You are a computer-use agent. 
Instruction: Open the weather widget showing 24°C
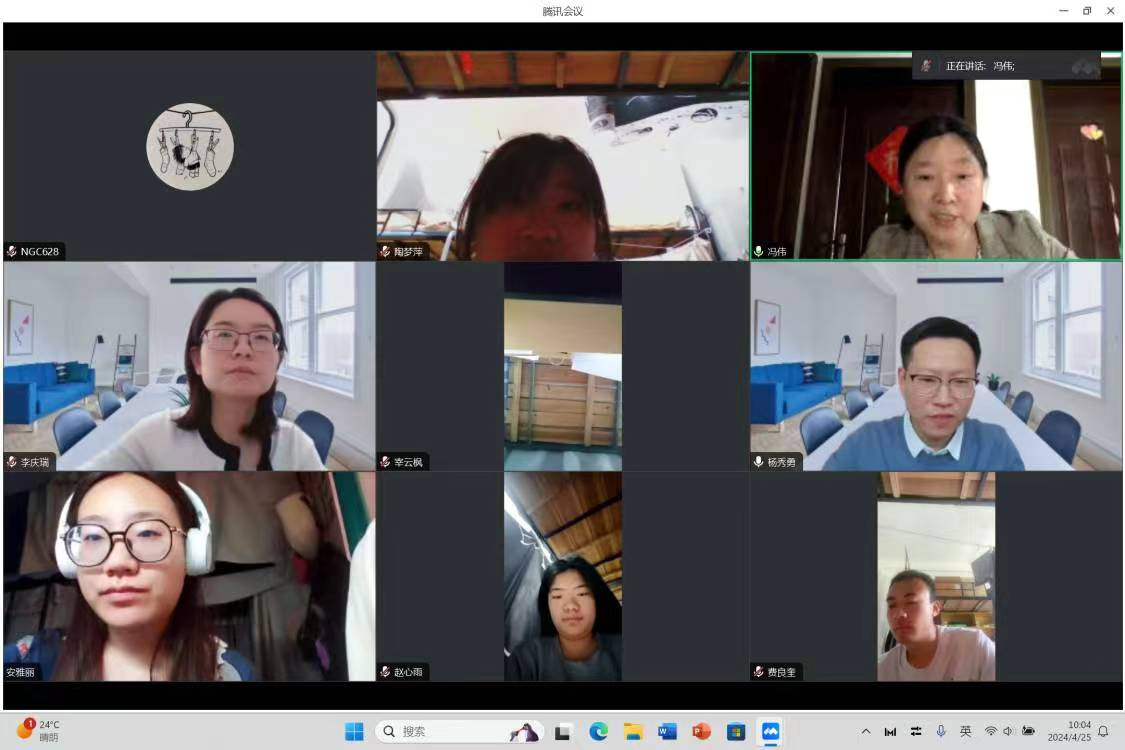click(x=40, y=731)
